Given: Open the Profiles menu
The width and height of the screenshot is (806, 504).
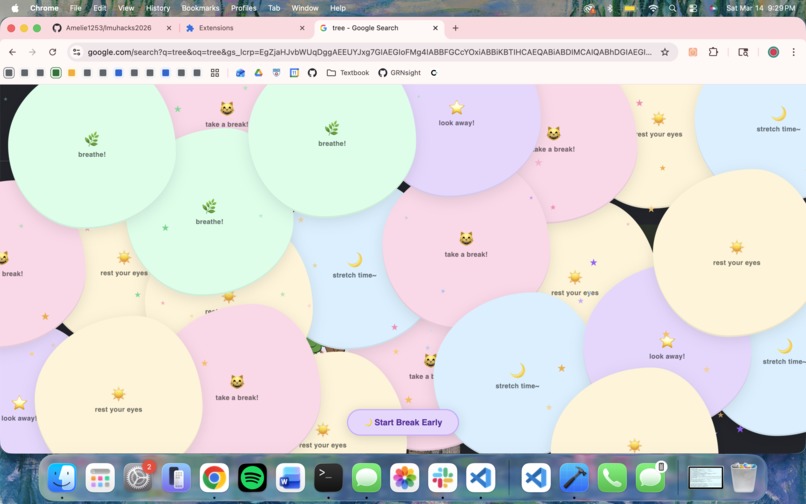Looking at the screenshot, I should [x=244, y=8].
